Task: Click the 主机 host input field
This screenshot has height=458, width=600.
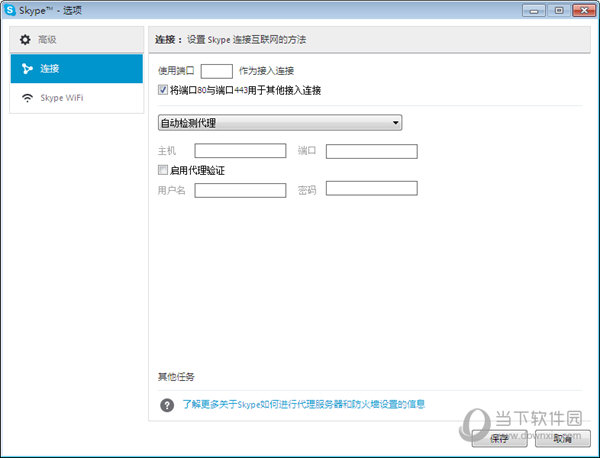Action: pyautogui.click(x=240, y=150)
